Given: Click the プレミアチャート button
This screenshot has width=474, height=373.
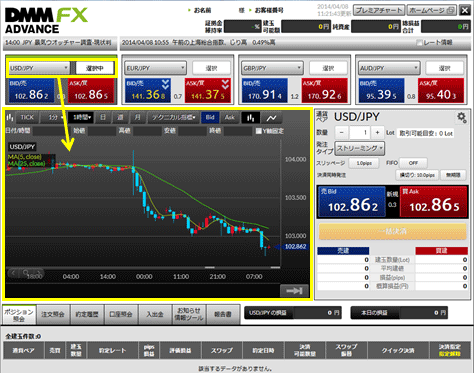Looking at the screenshot, I should (379, 10).
